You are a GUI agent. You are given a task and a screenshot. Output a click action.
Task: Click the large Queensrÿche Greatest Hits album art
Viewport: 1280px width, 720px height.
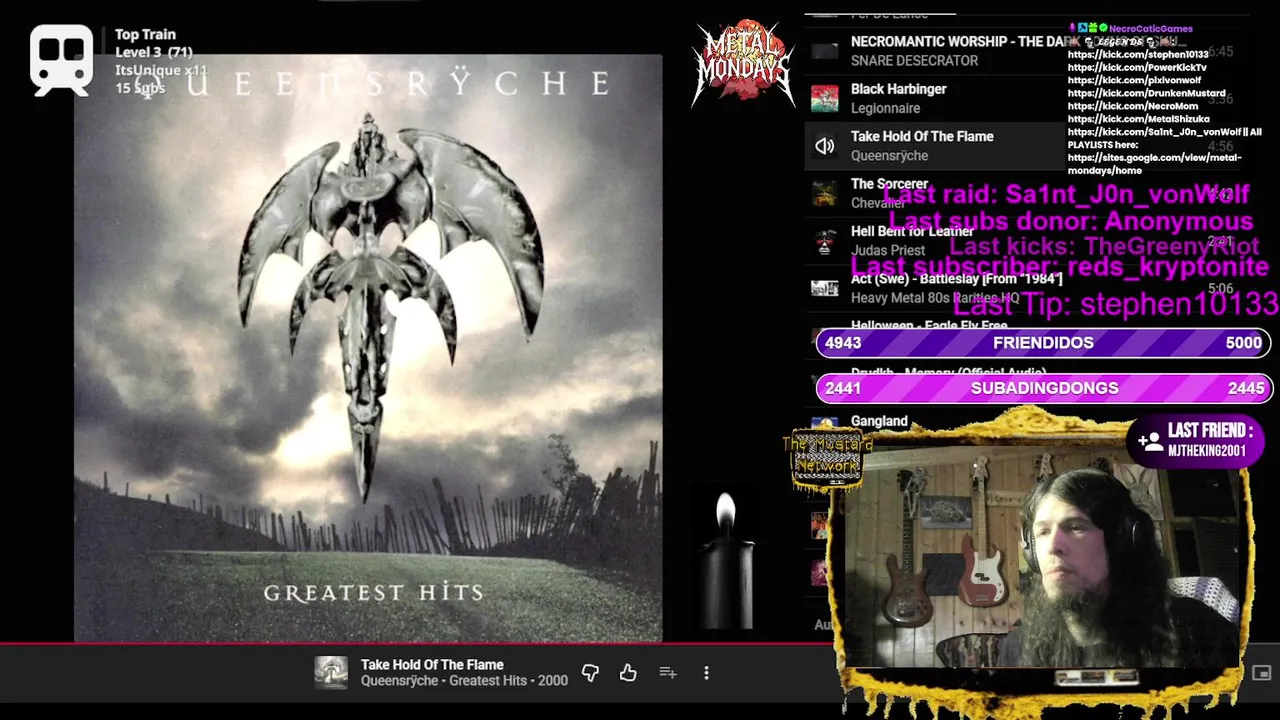pos(368,348)
